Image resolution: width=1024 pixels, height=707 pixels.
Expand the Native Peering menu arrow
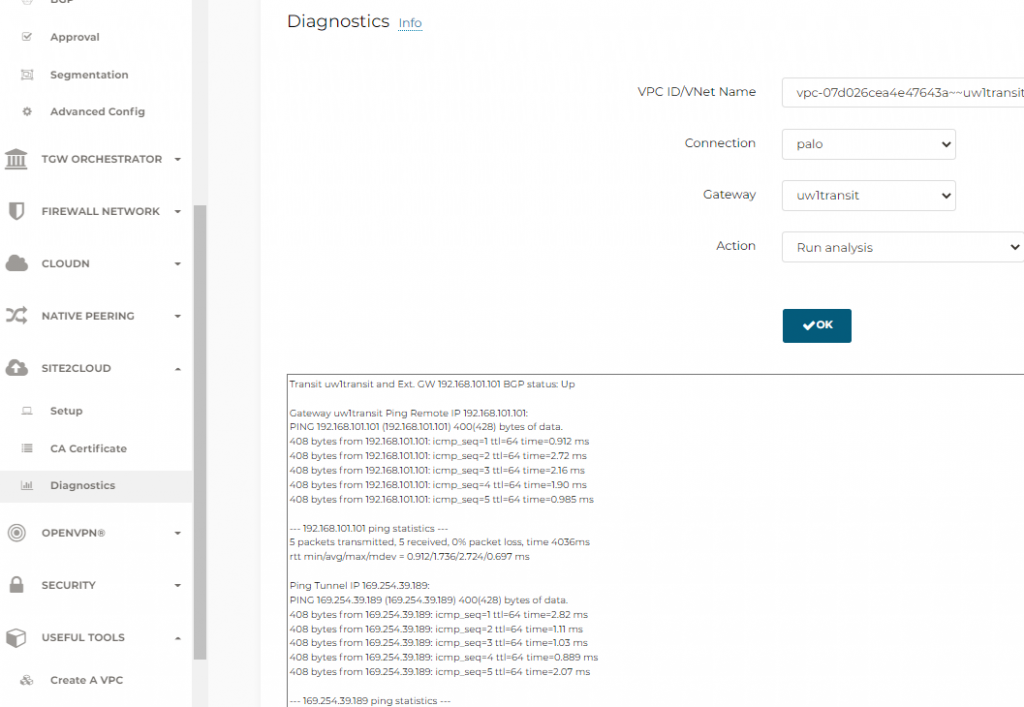[x=178, y=316]
